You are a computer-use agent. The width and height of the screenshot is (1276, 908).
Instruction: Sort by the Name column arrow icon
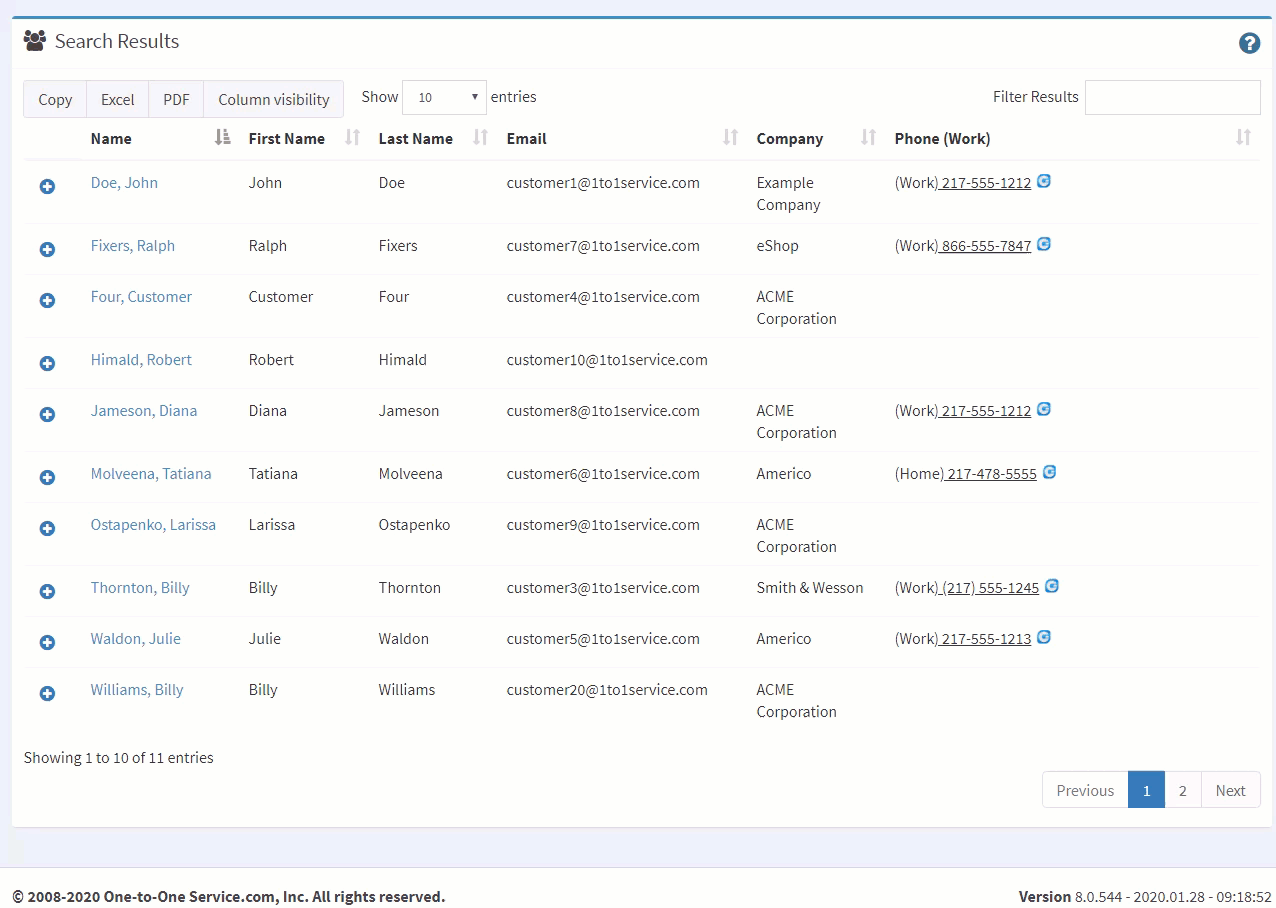(x=223, y=138)
